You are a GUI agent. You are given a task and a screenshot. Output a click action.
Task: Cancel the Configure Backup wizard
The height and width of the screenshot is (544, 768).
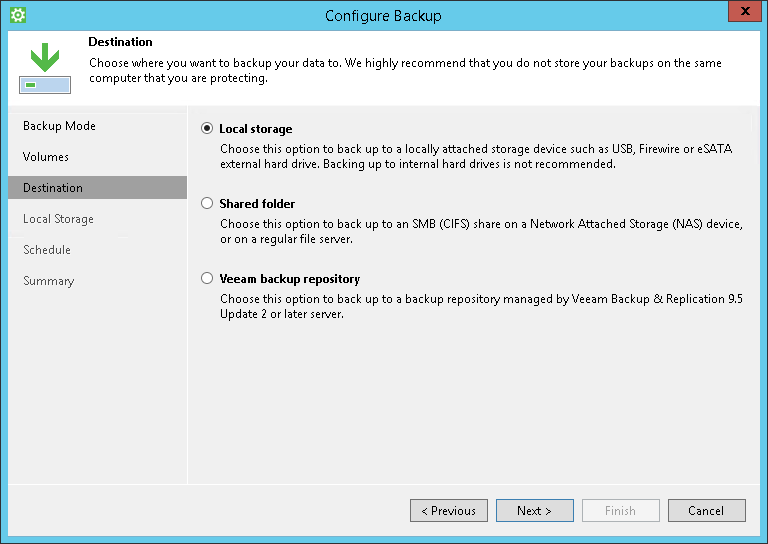[x=707, y=511]
